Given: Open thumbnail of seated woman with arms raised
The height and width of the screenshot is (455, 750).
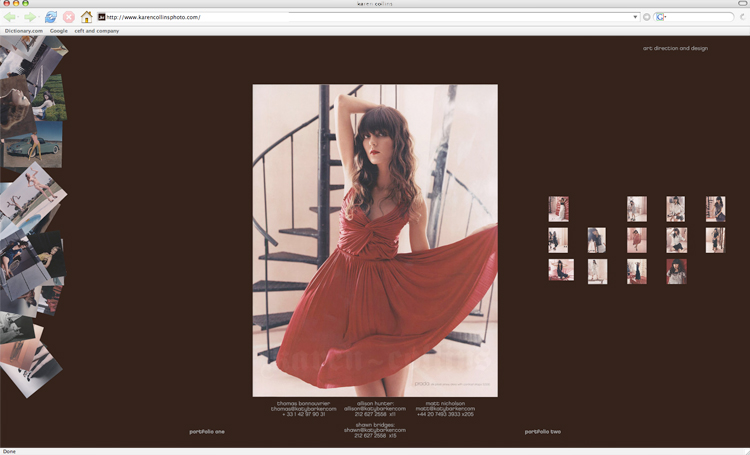Looking at the screenshot, I should 561,270.
